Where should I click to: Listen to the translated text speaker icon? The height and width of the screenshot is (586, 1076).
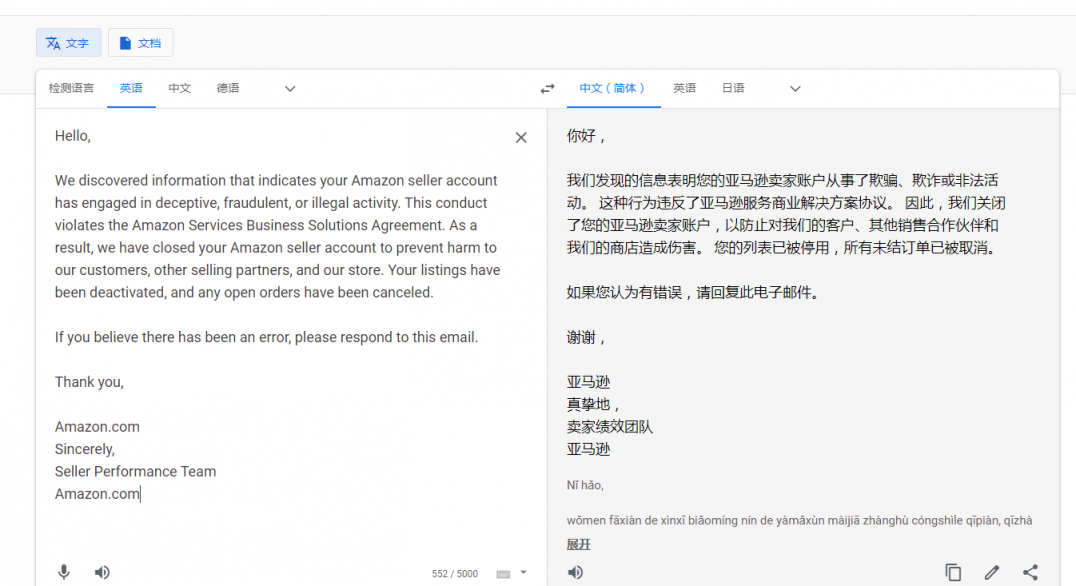[575, 572]
